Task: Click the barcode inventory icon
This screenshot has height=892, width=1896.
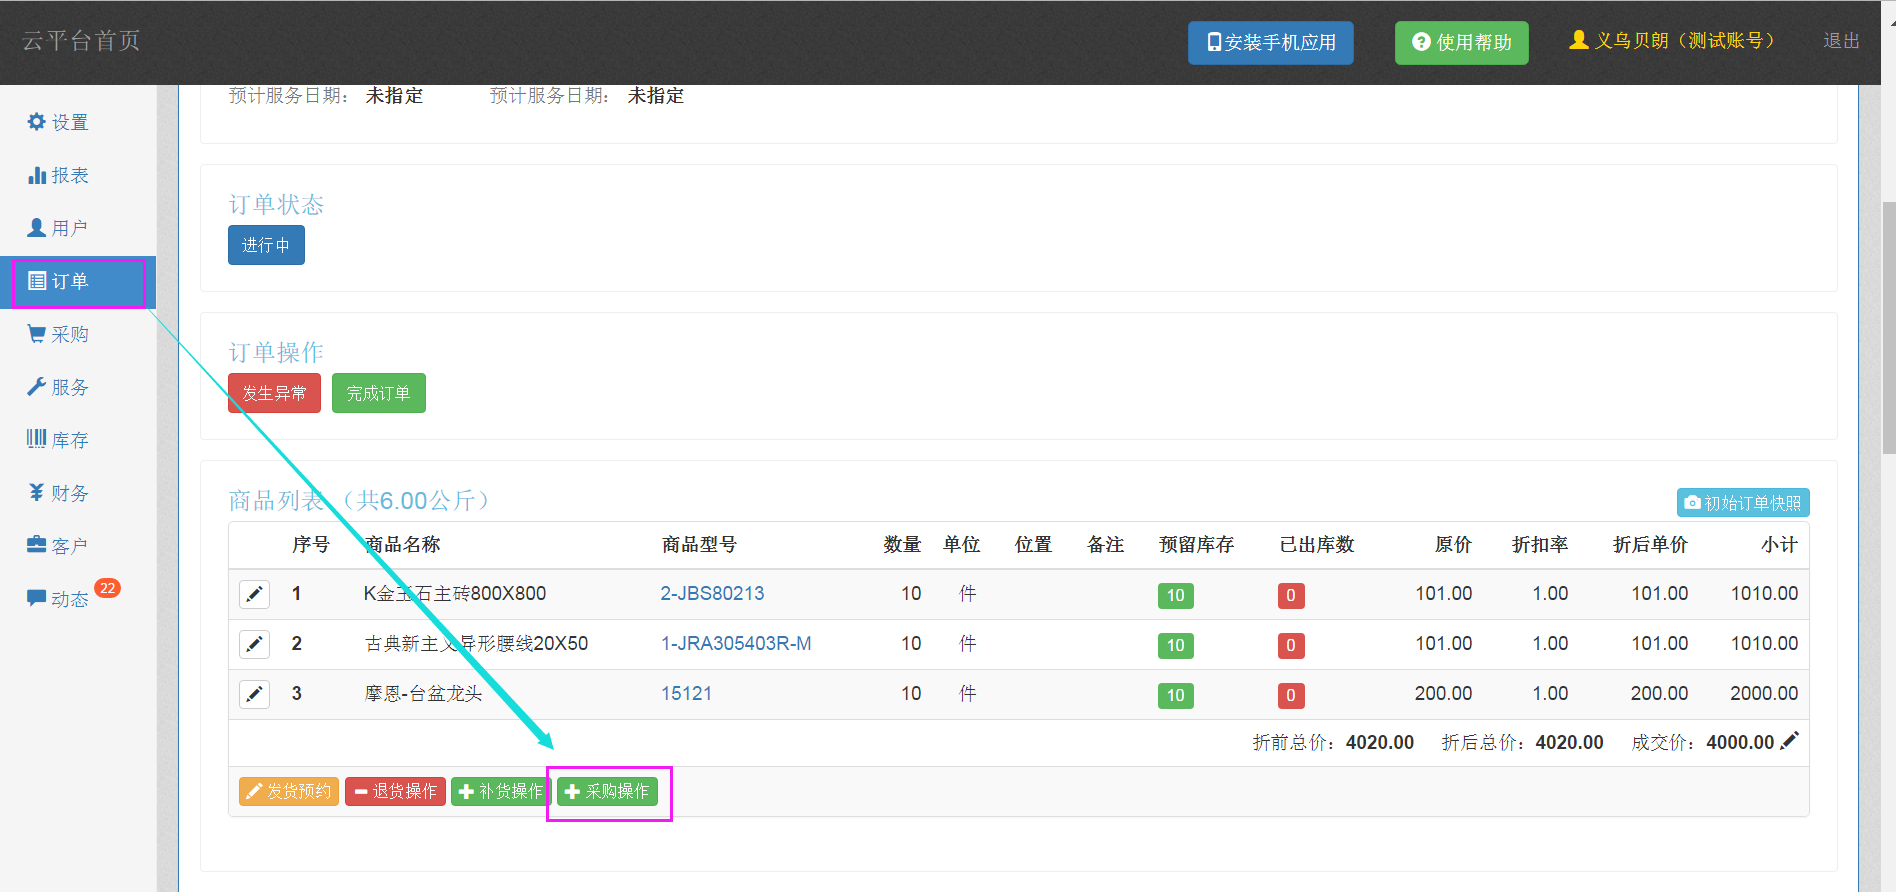Action: click(x=37, y=438)
